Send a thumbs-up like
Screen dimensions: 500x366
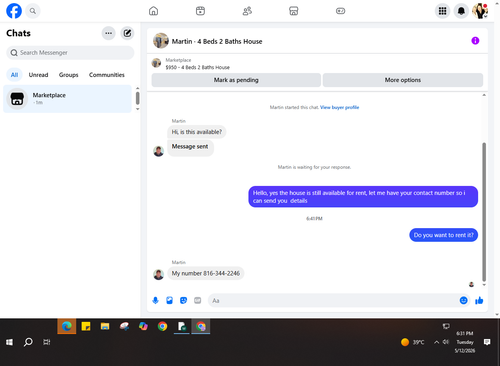[479, 300]
